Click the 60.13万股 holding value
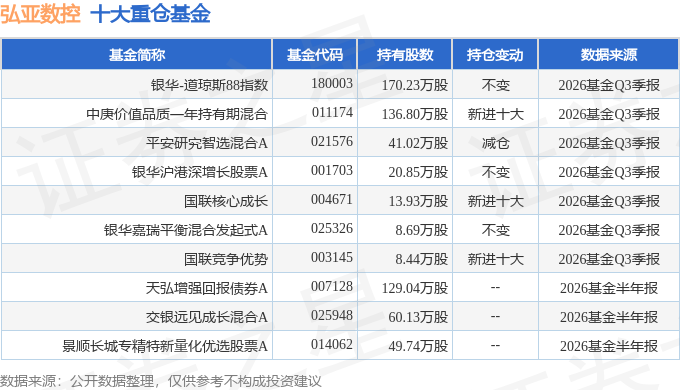Viewport: 680px width, 390px height. pos(418,318)
